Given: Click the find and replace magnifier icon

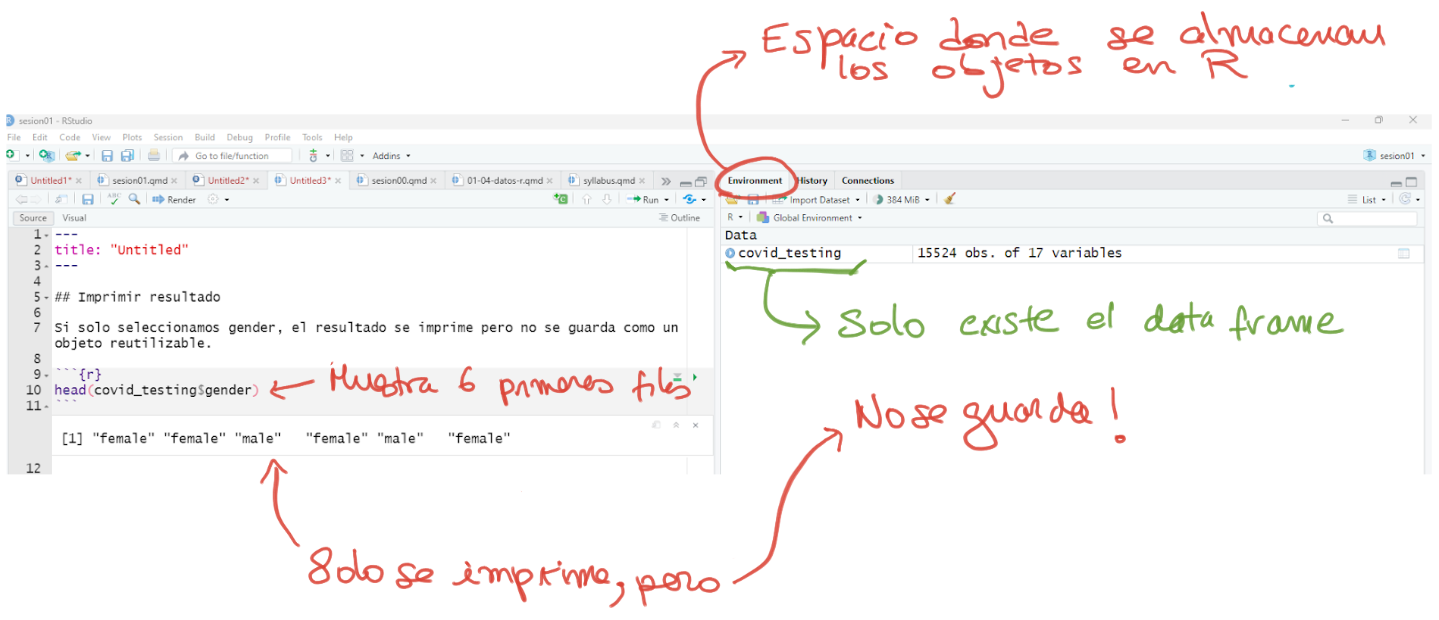Looking at the screenshot, I should (134, 200).
